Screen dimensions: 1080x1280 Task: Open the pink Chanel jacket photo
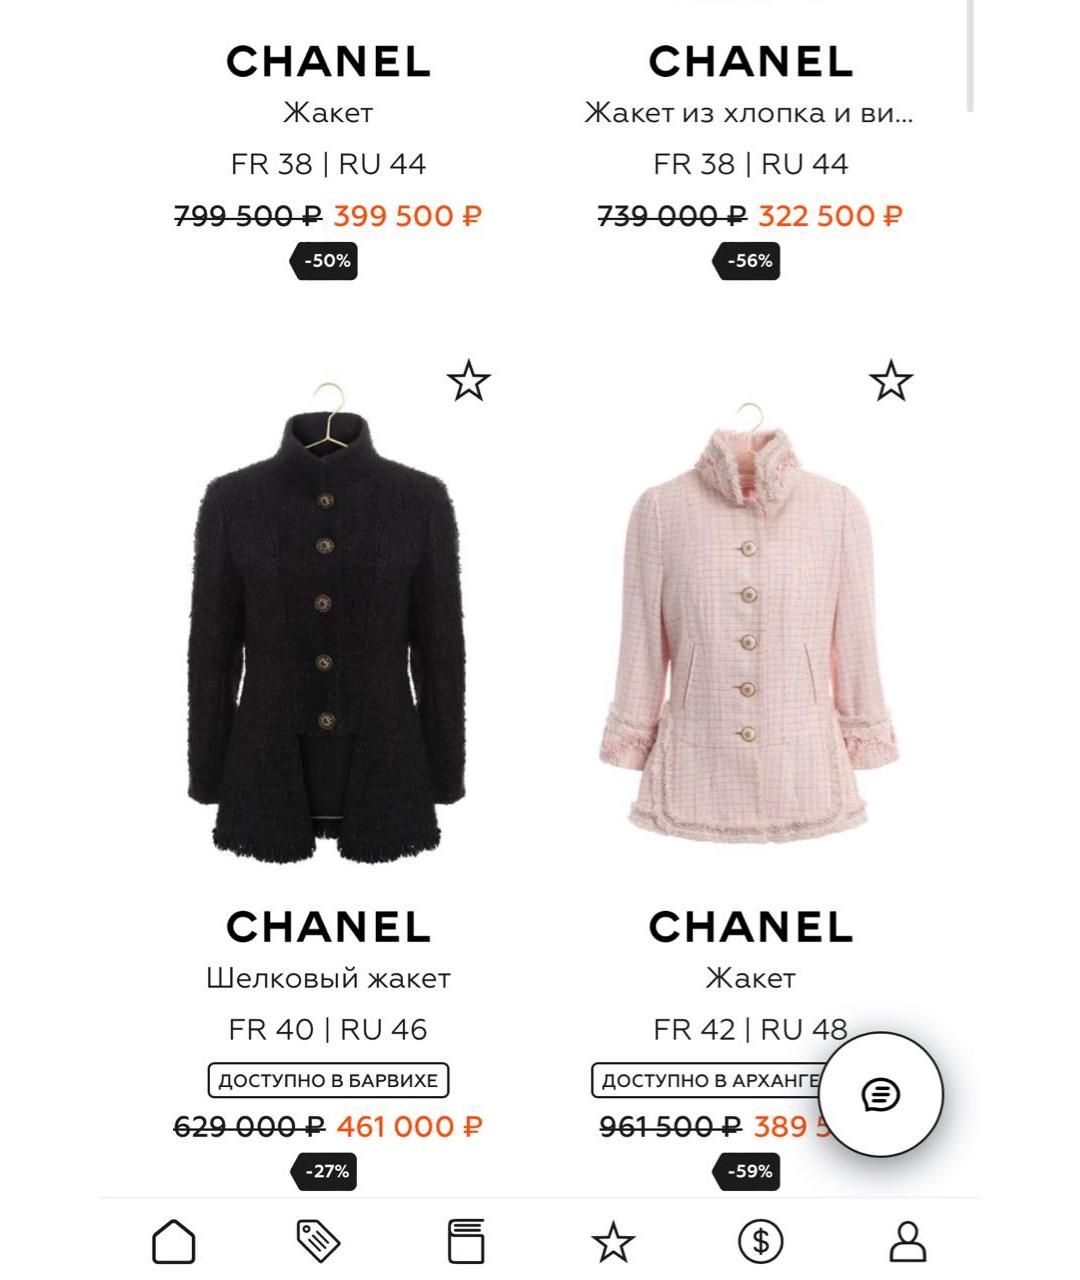(749, 630)
